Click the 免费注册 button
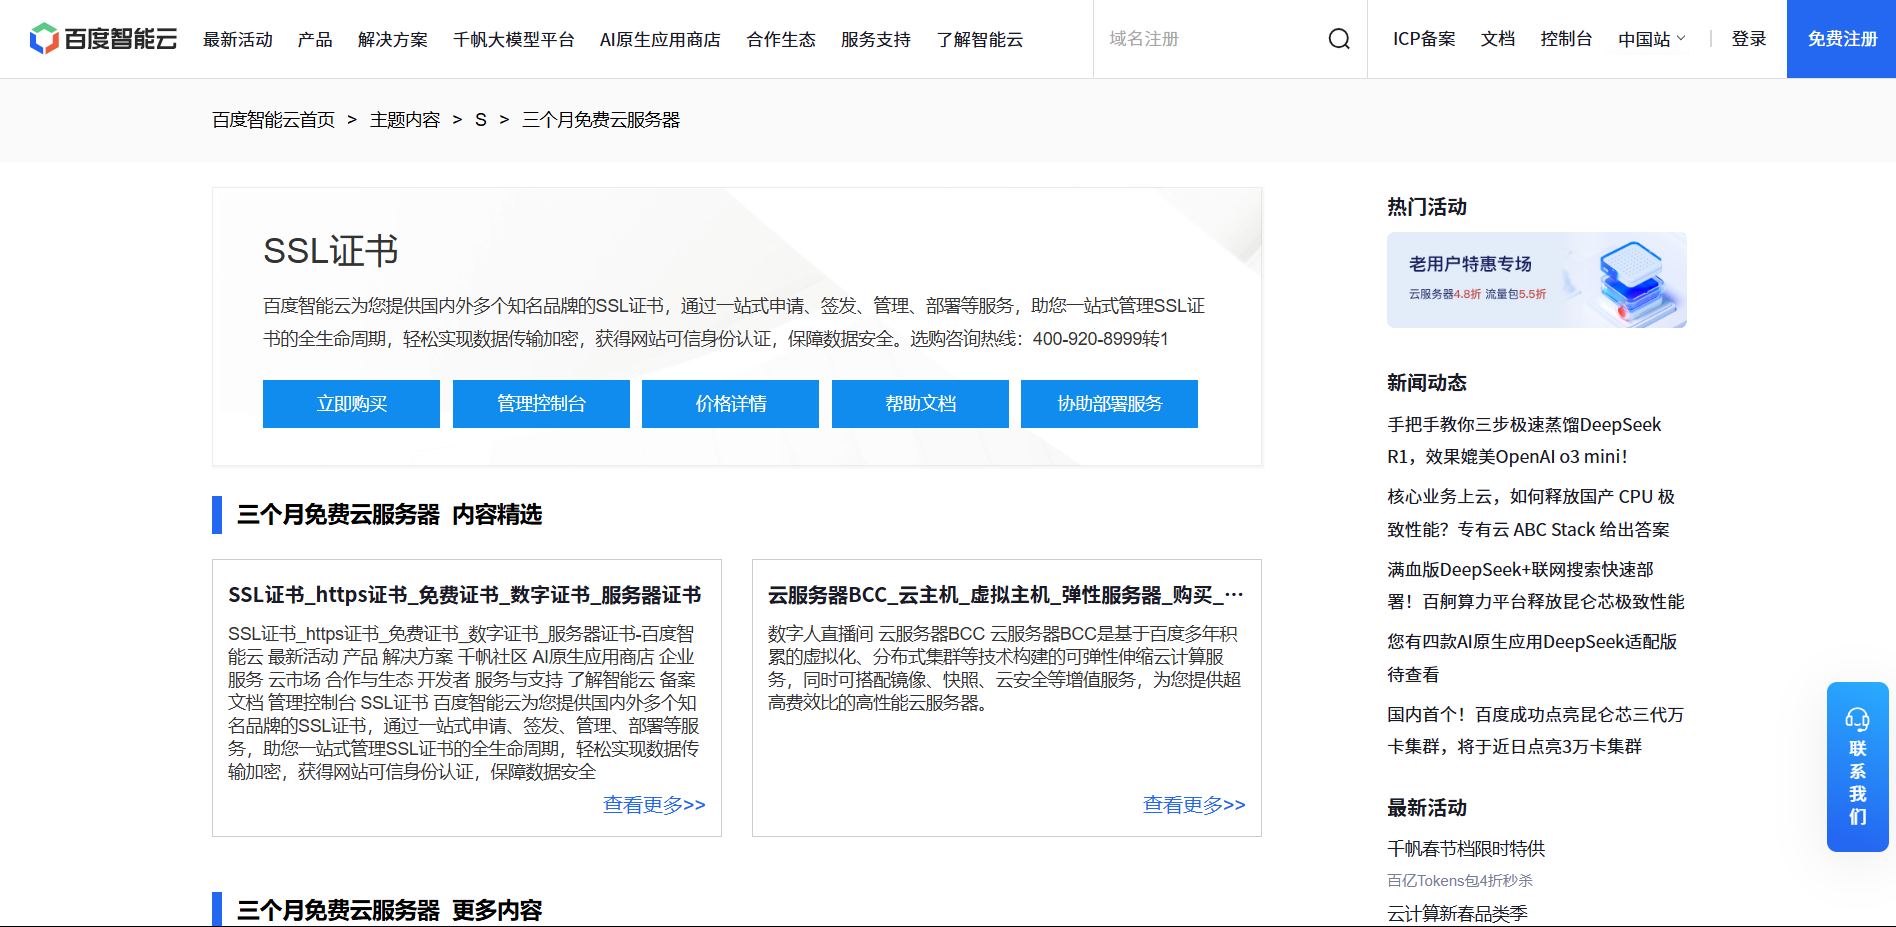Image resolution: width=1896 pixels, height=927 pixels. pos(1841,39)
